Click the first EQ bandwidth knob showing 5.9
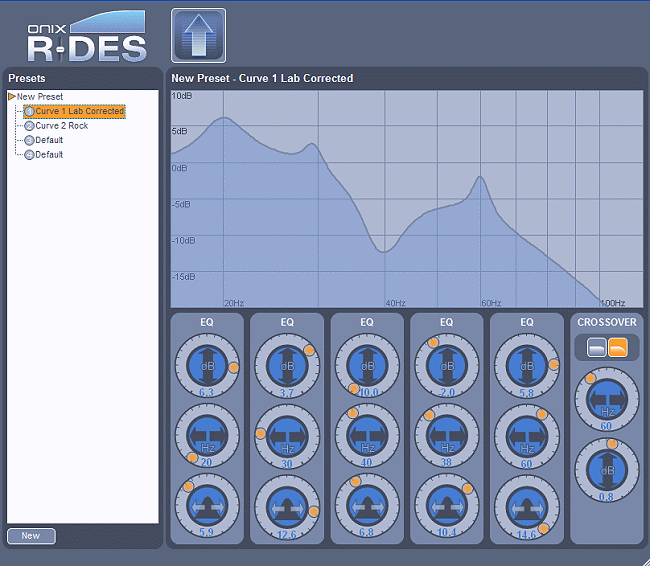This screenshot has height=566, width=650. pos(207,506)
